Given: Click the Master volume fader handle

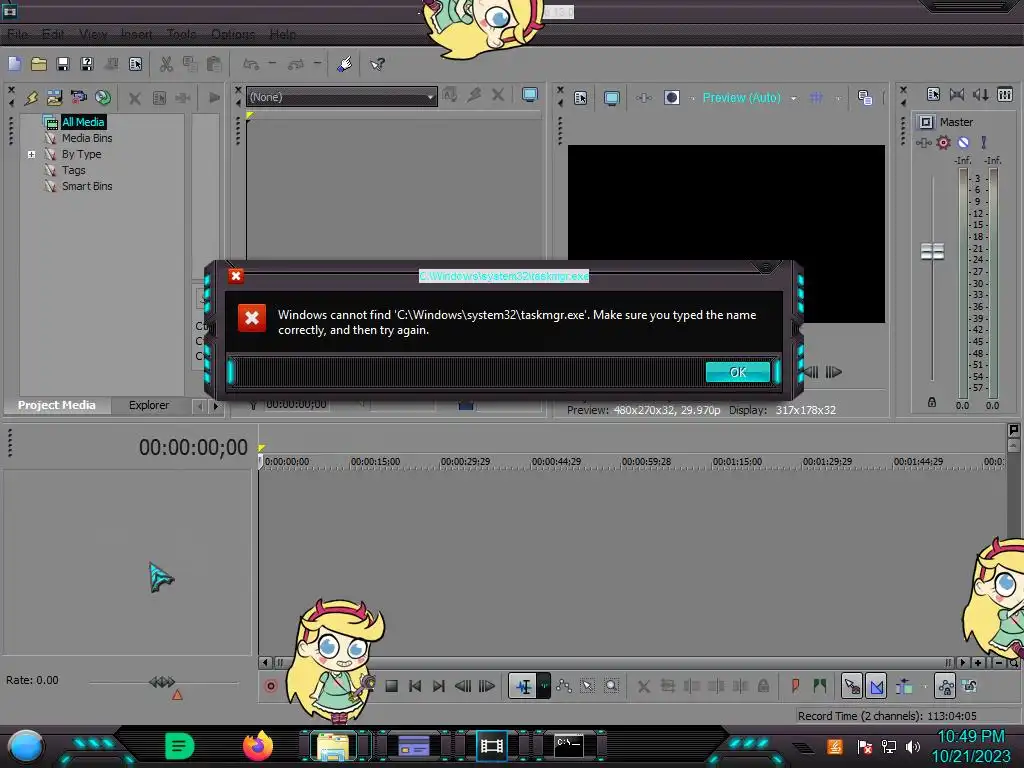Looking at the screenshot, I should 932,251.
